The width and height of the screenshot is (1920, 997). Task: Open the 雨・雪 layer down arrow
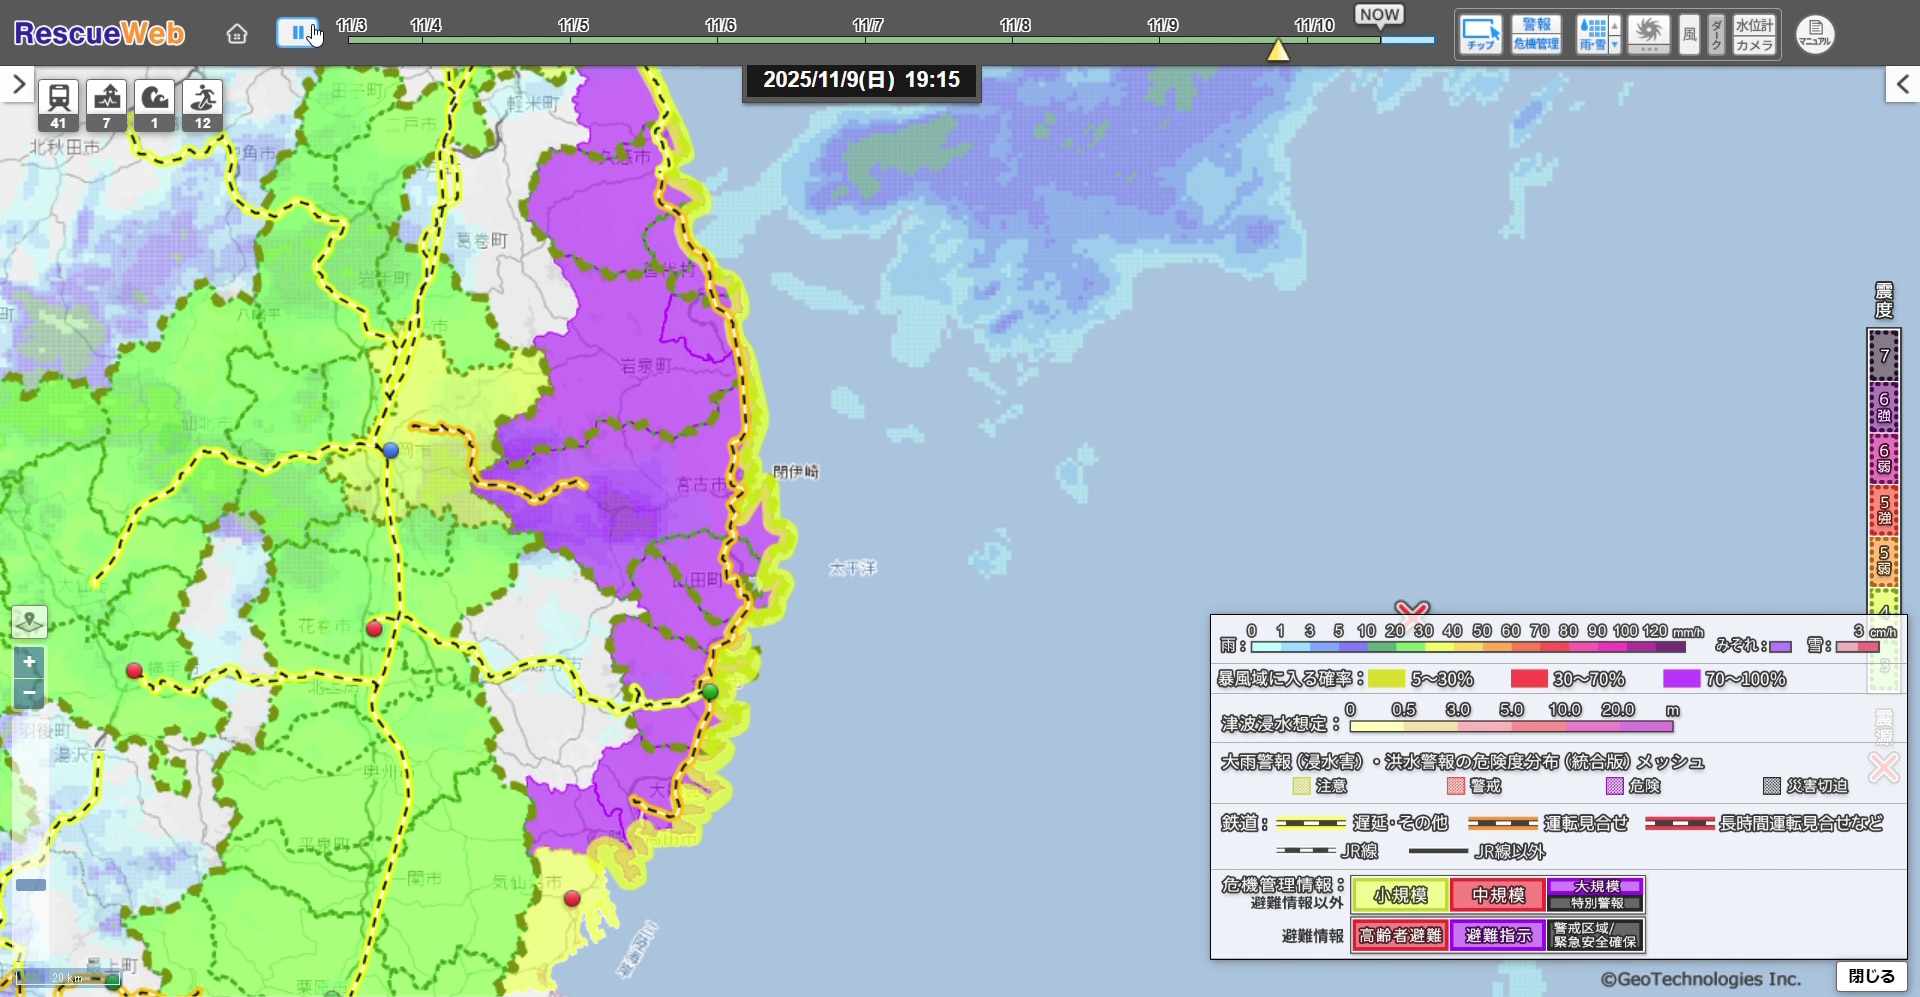pos(1614,45)
